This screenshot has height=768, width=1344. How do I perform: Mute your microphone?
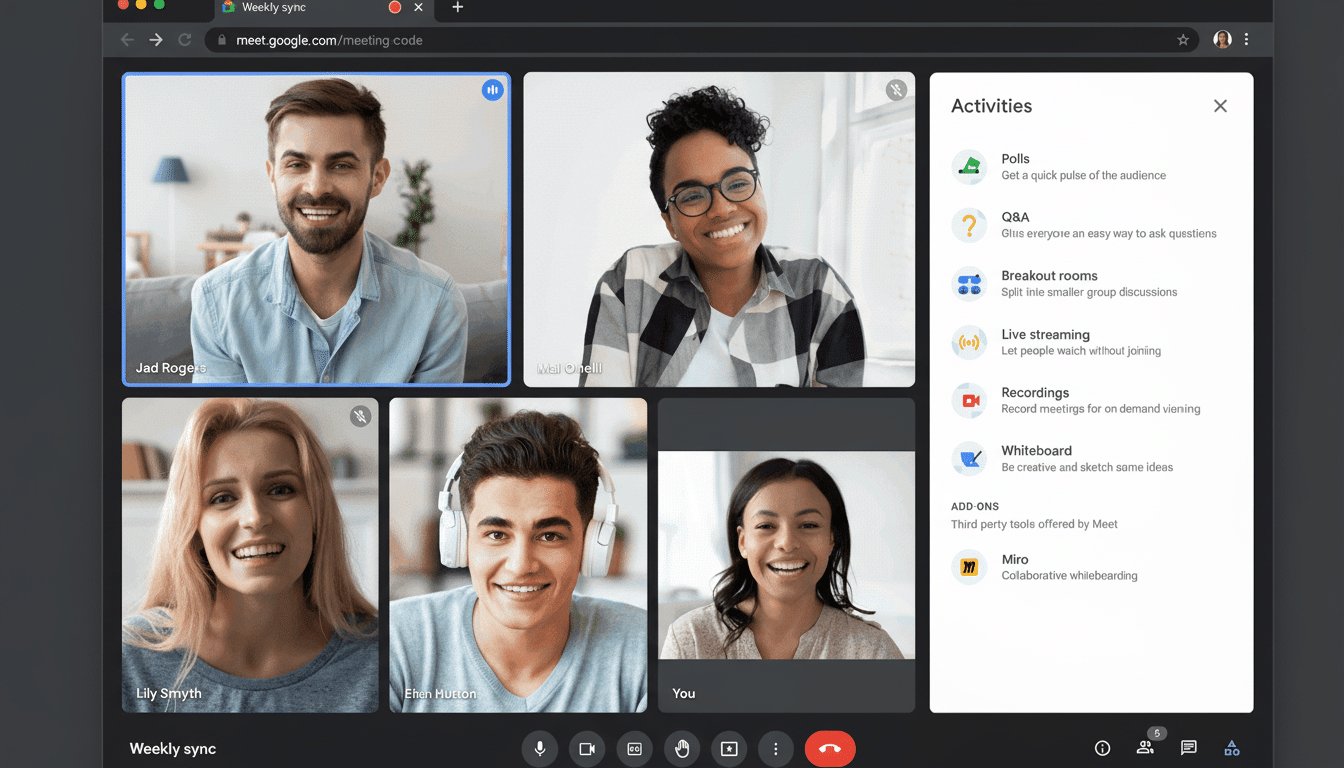(540, 748)
